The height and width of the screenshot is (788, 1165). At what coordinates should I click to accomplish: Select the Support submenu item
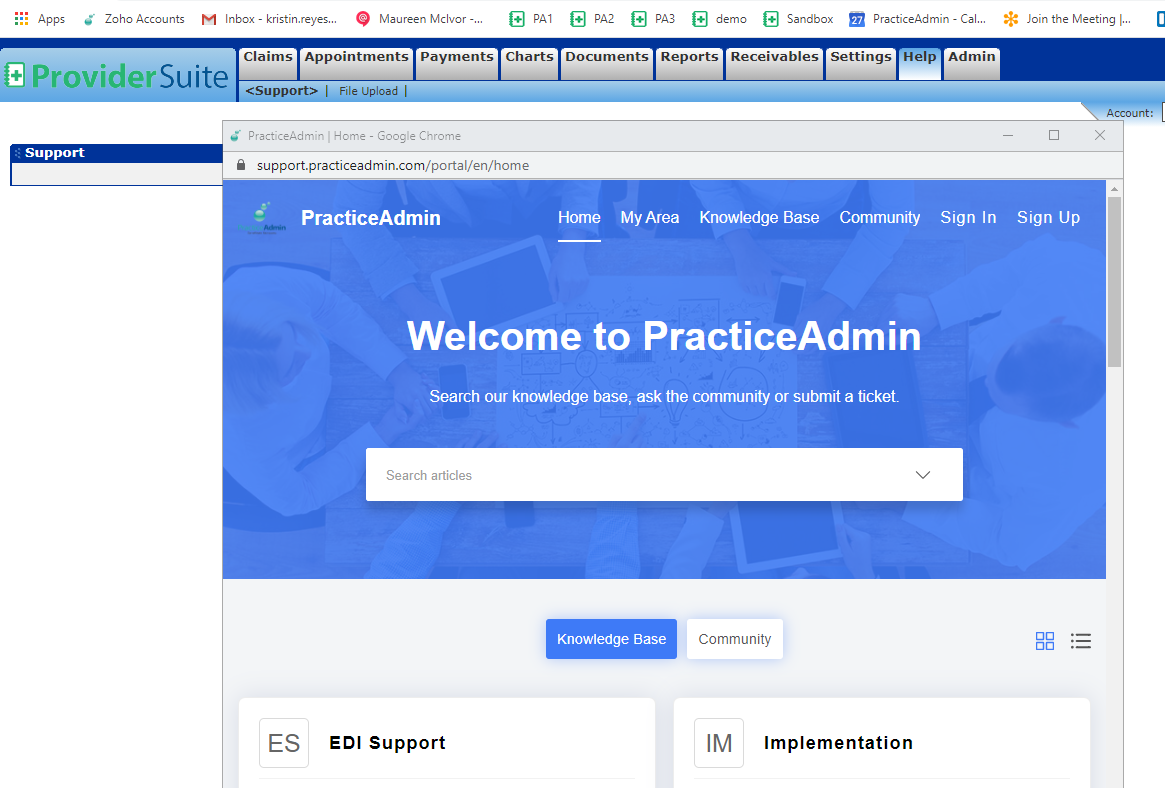[282, 91]
